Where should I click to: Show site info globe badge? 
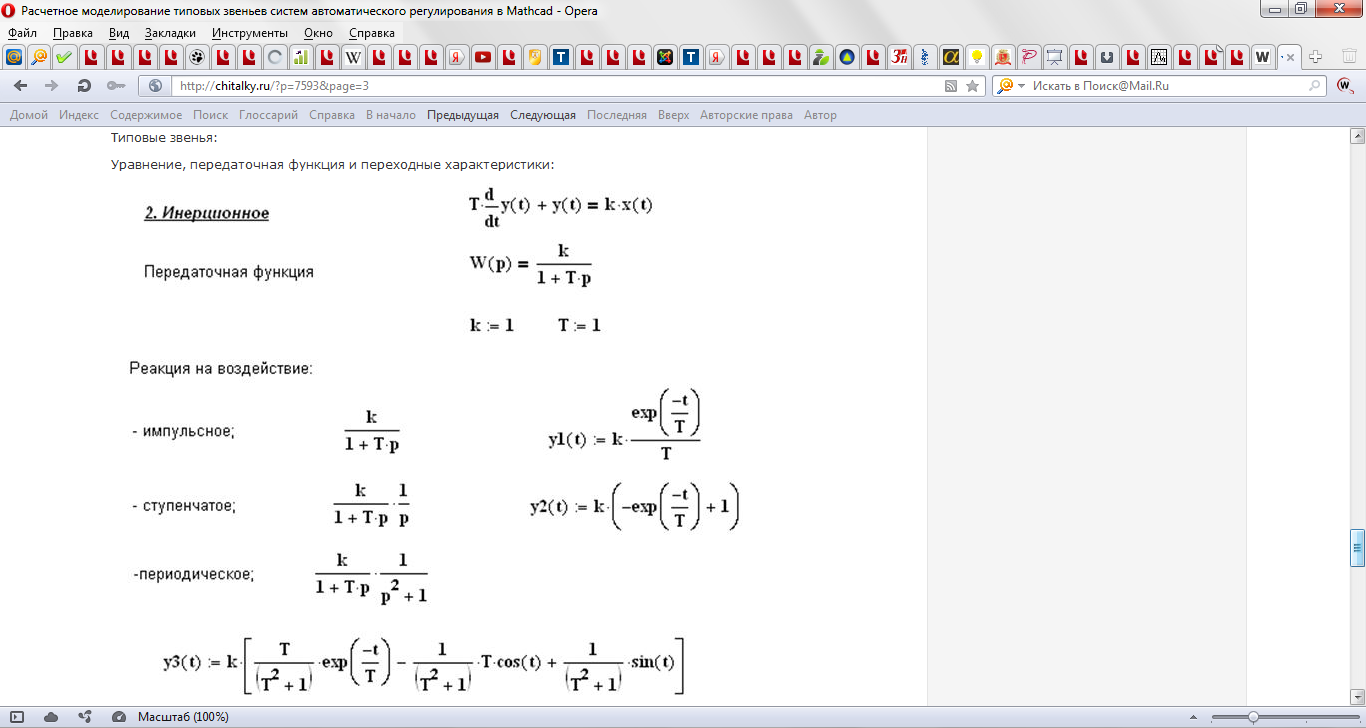click(156, 86)
